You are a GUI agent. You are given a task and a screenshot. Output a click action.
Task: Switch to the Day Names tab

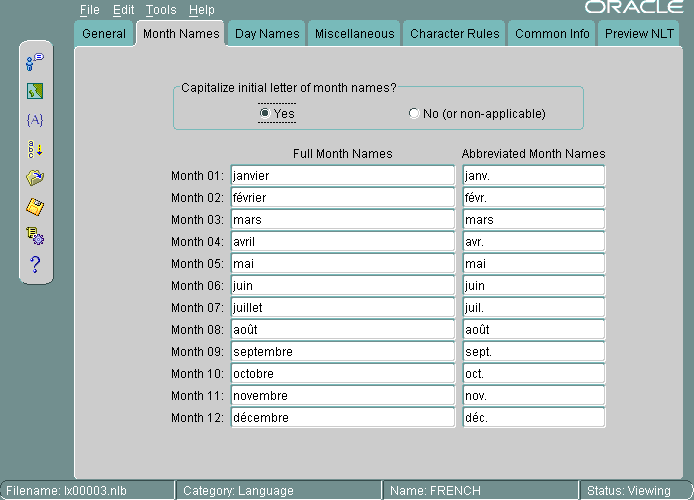tap(267, 34)
